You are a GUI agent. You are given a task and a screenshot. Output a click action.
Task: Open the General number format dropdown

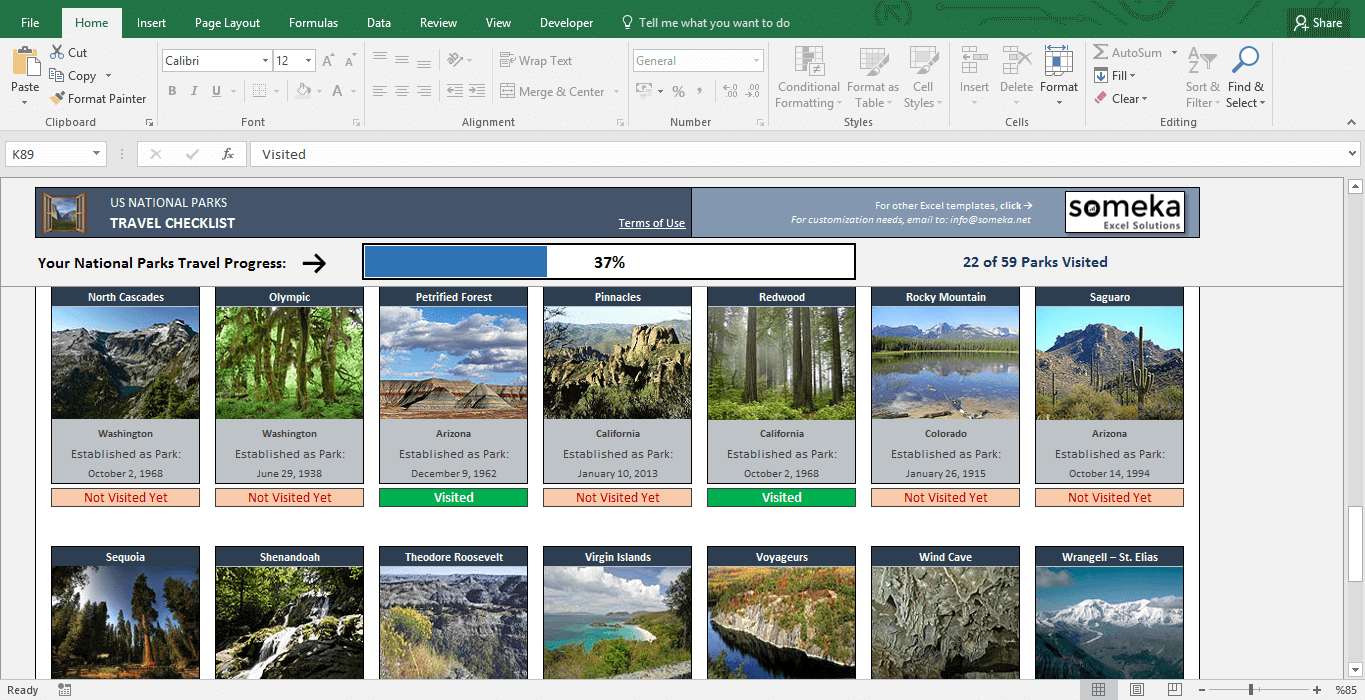(x=757, y=61)
